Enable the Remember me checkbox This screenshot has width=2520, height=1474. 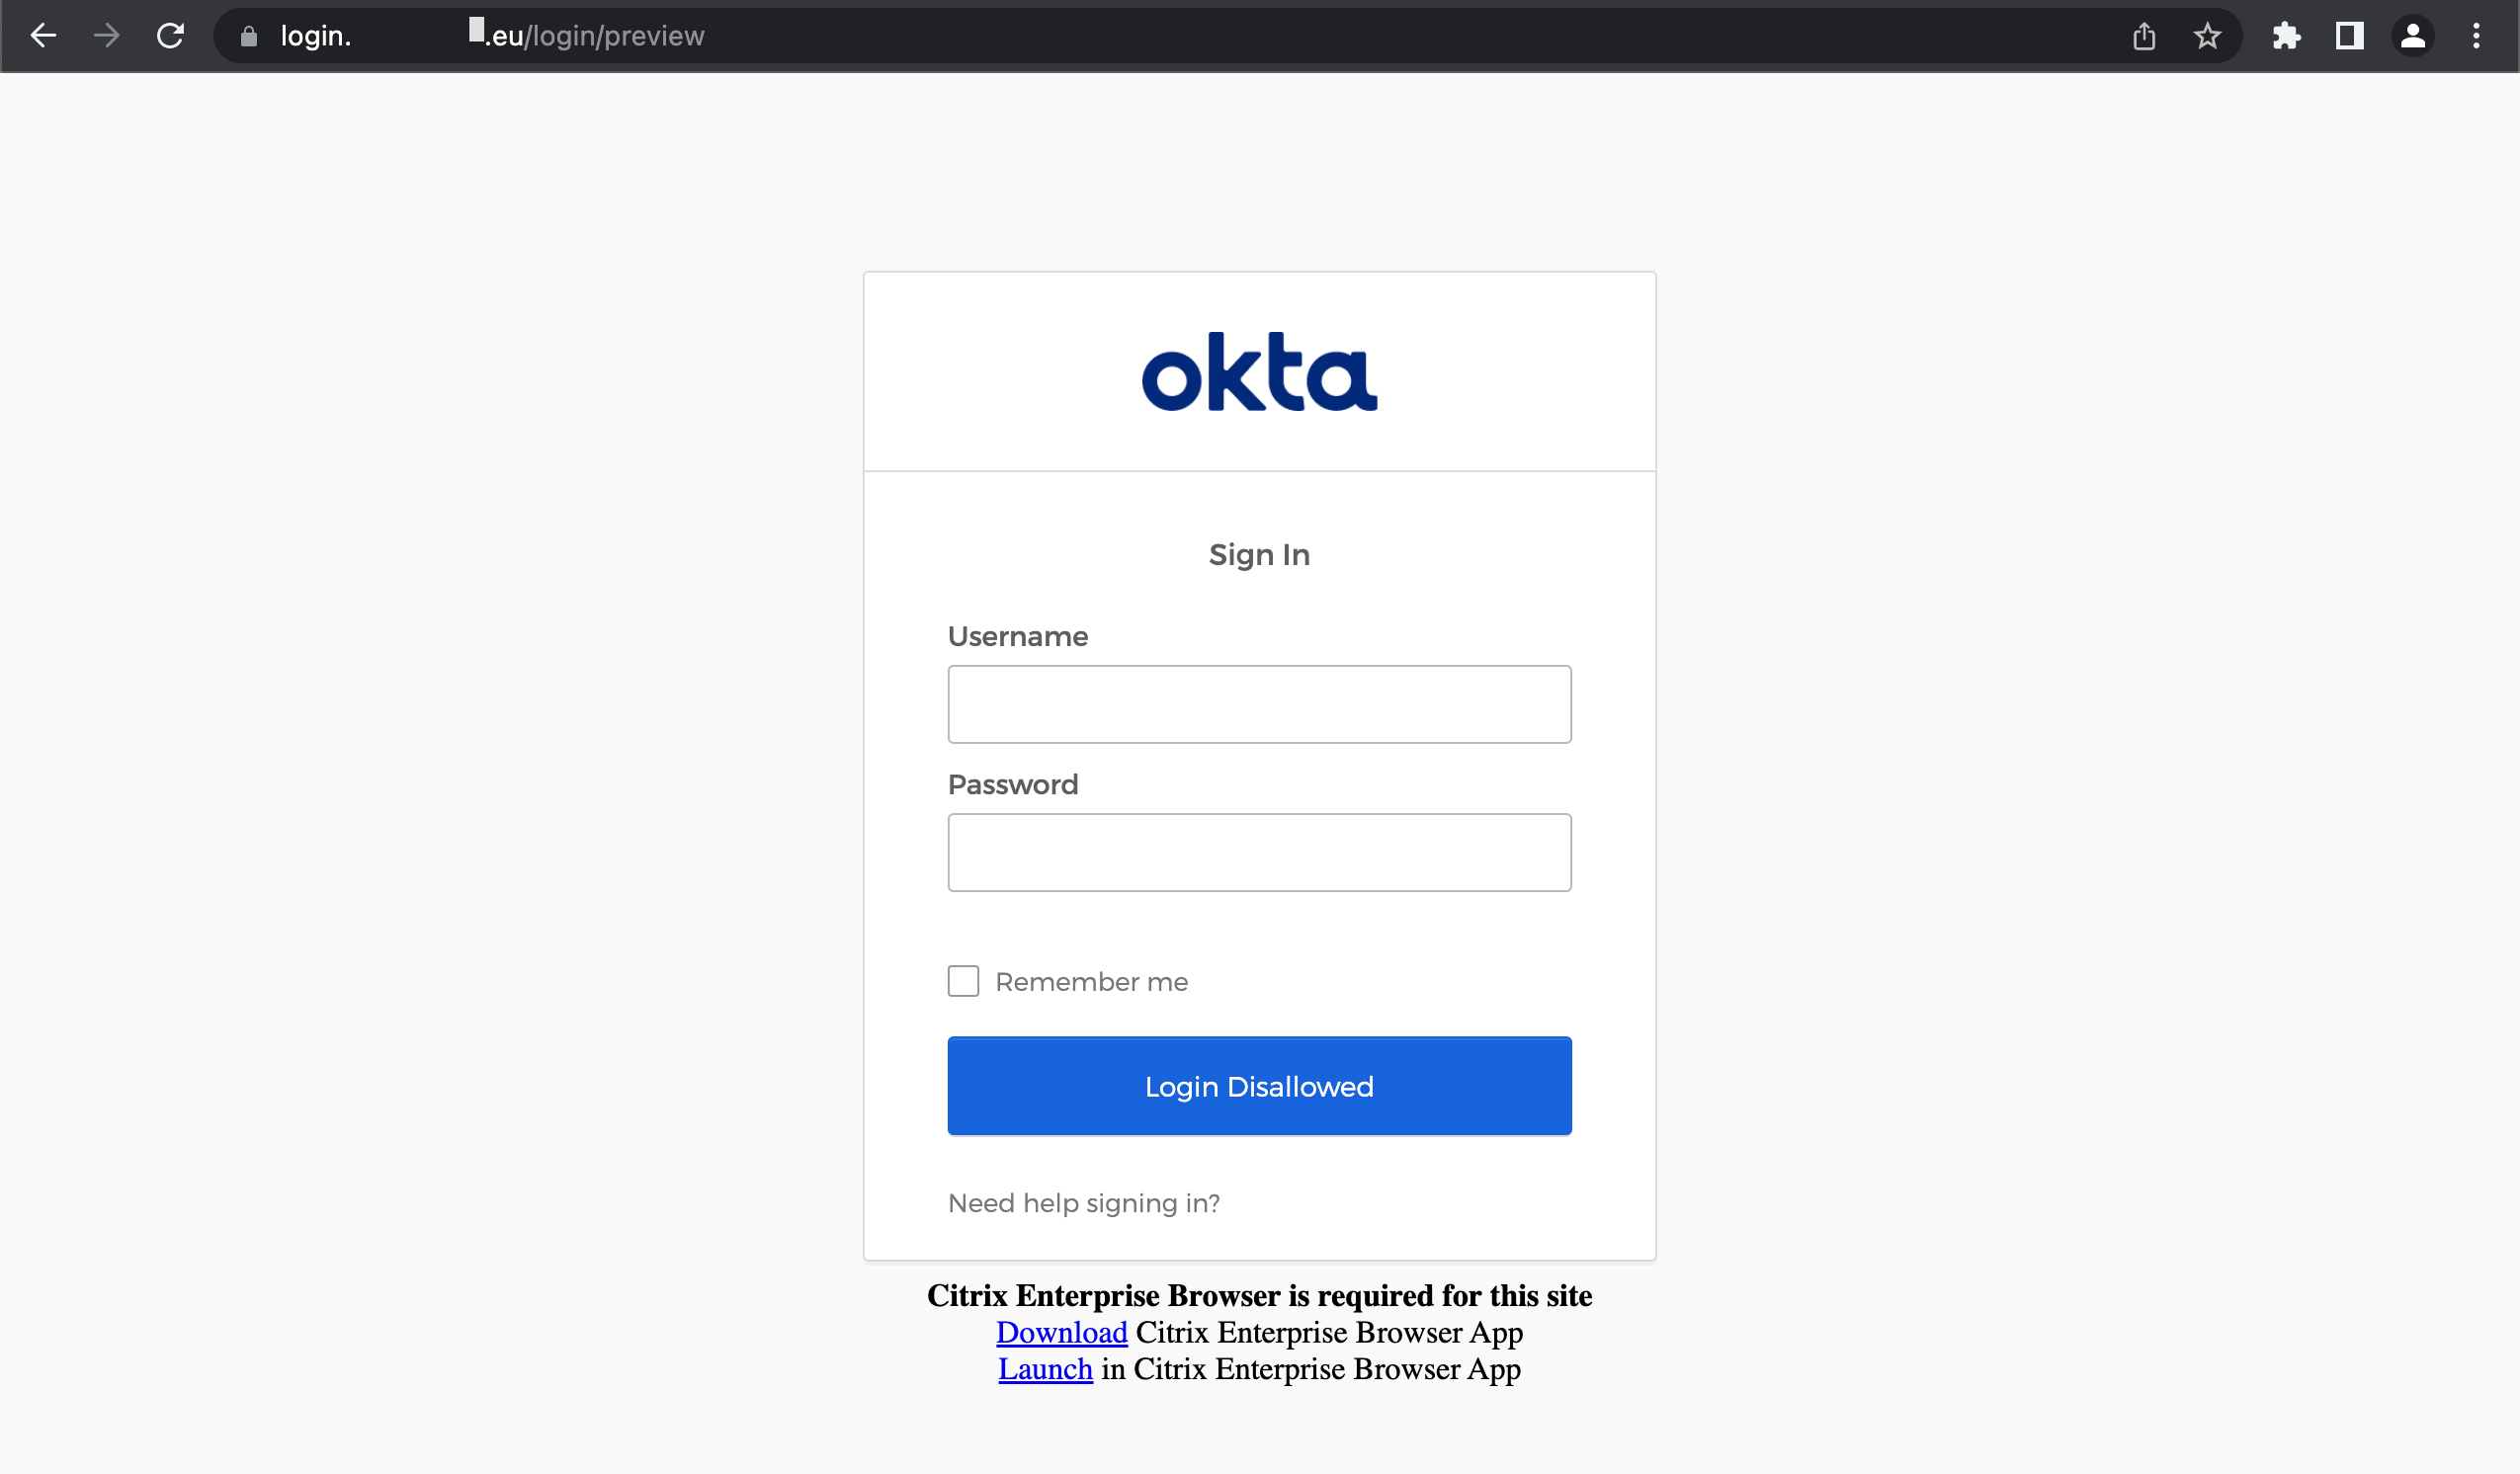click(963, 981)
